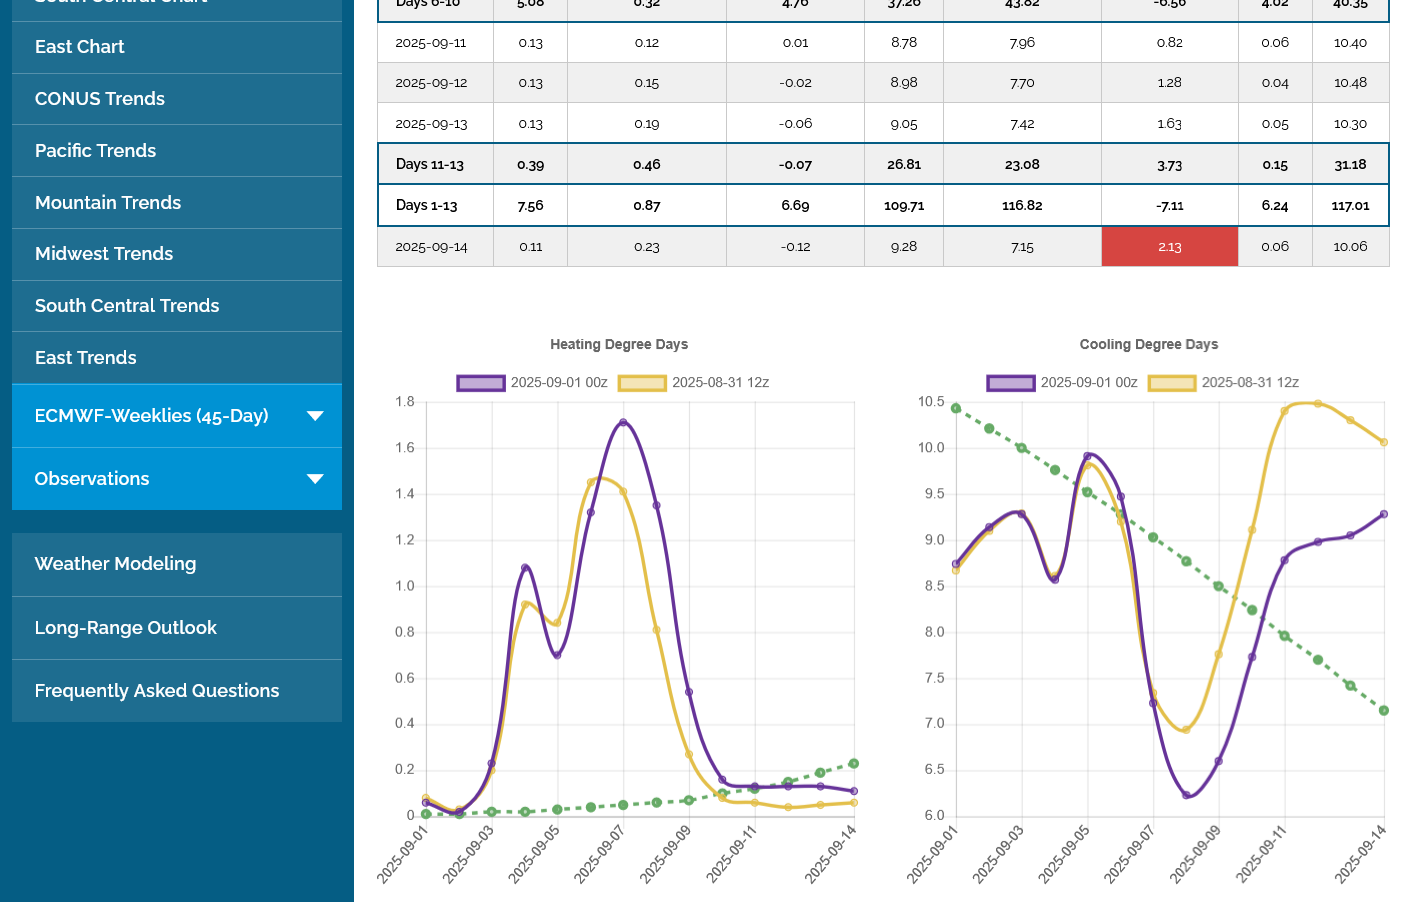Open the Weather Modeling section

point(116,564)
